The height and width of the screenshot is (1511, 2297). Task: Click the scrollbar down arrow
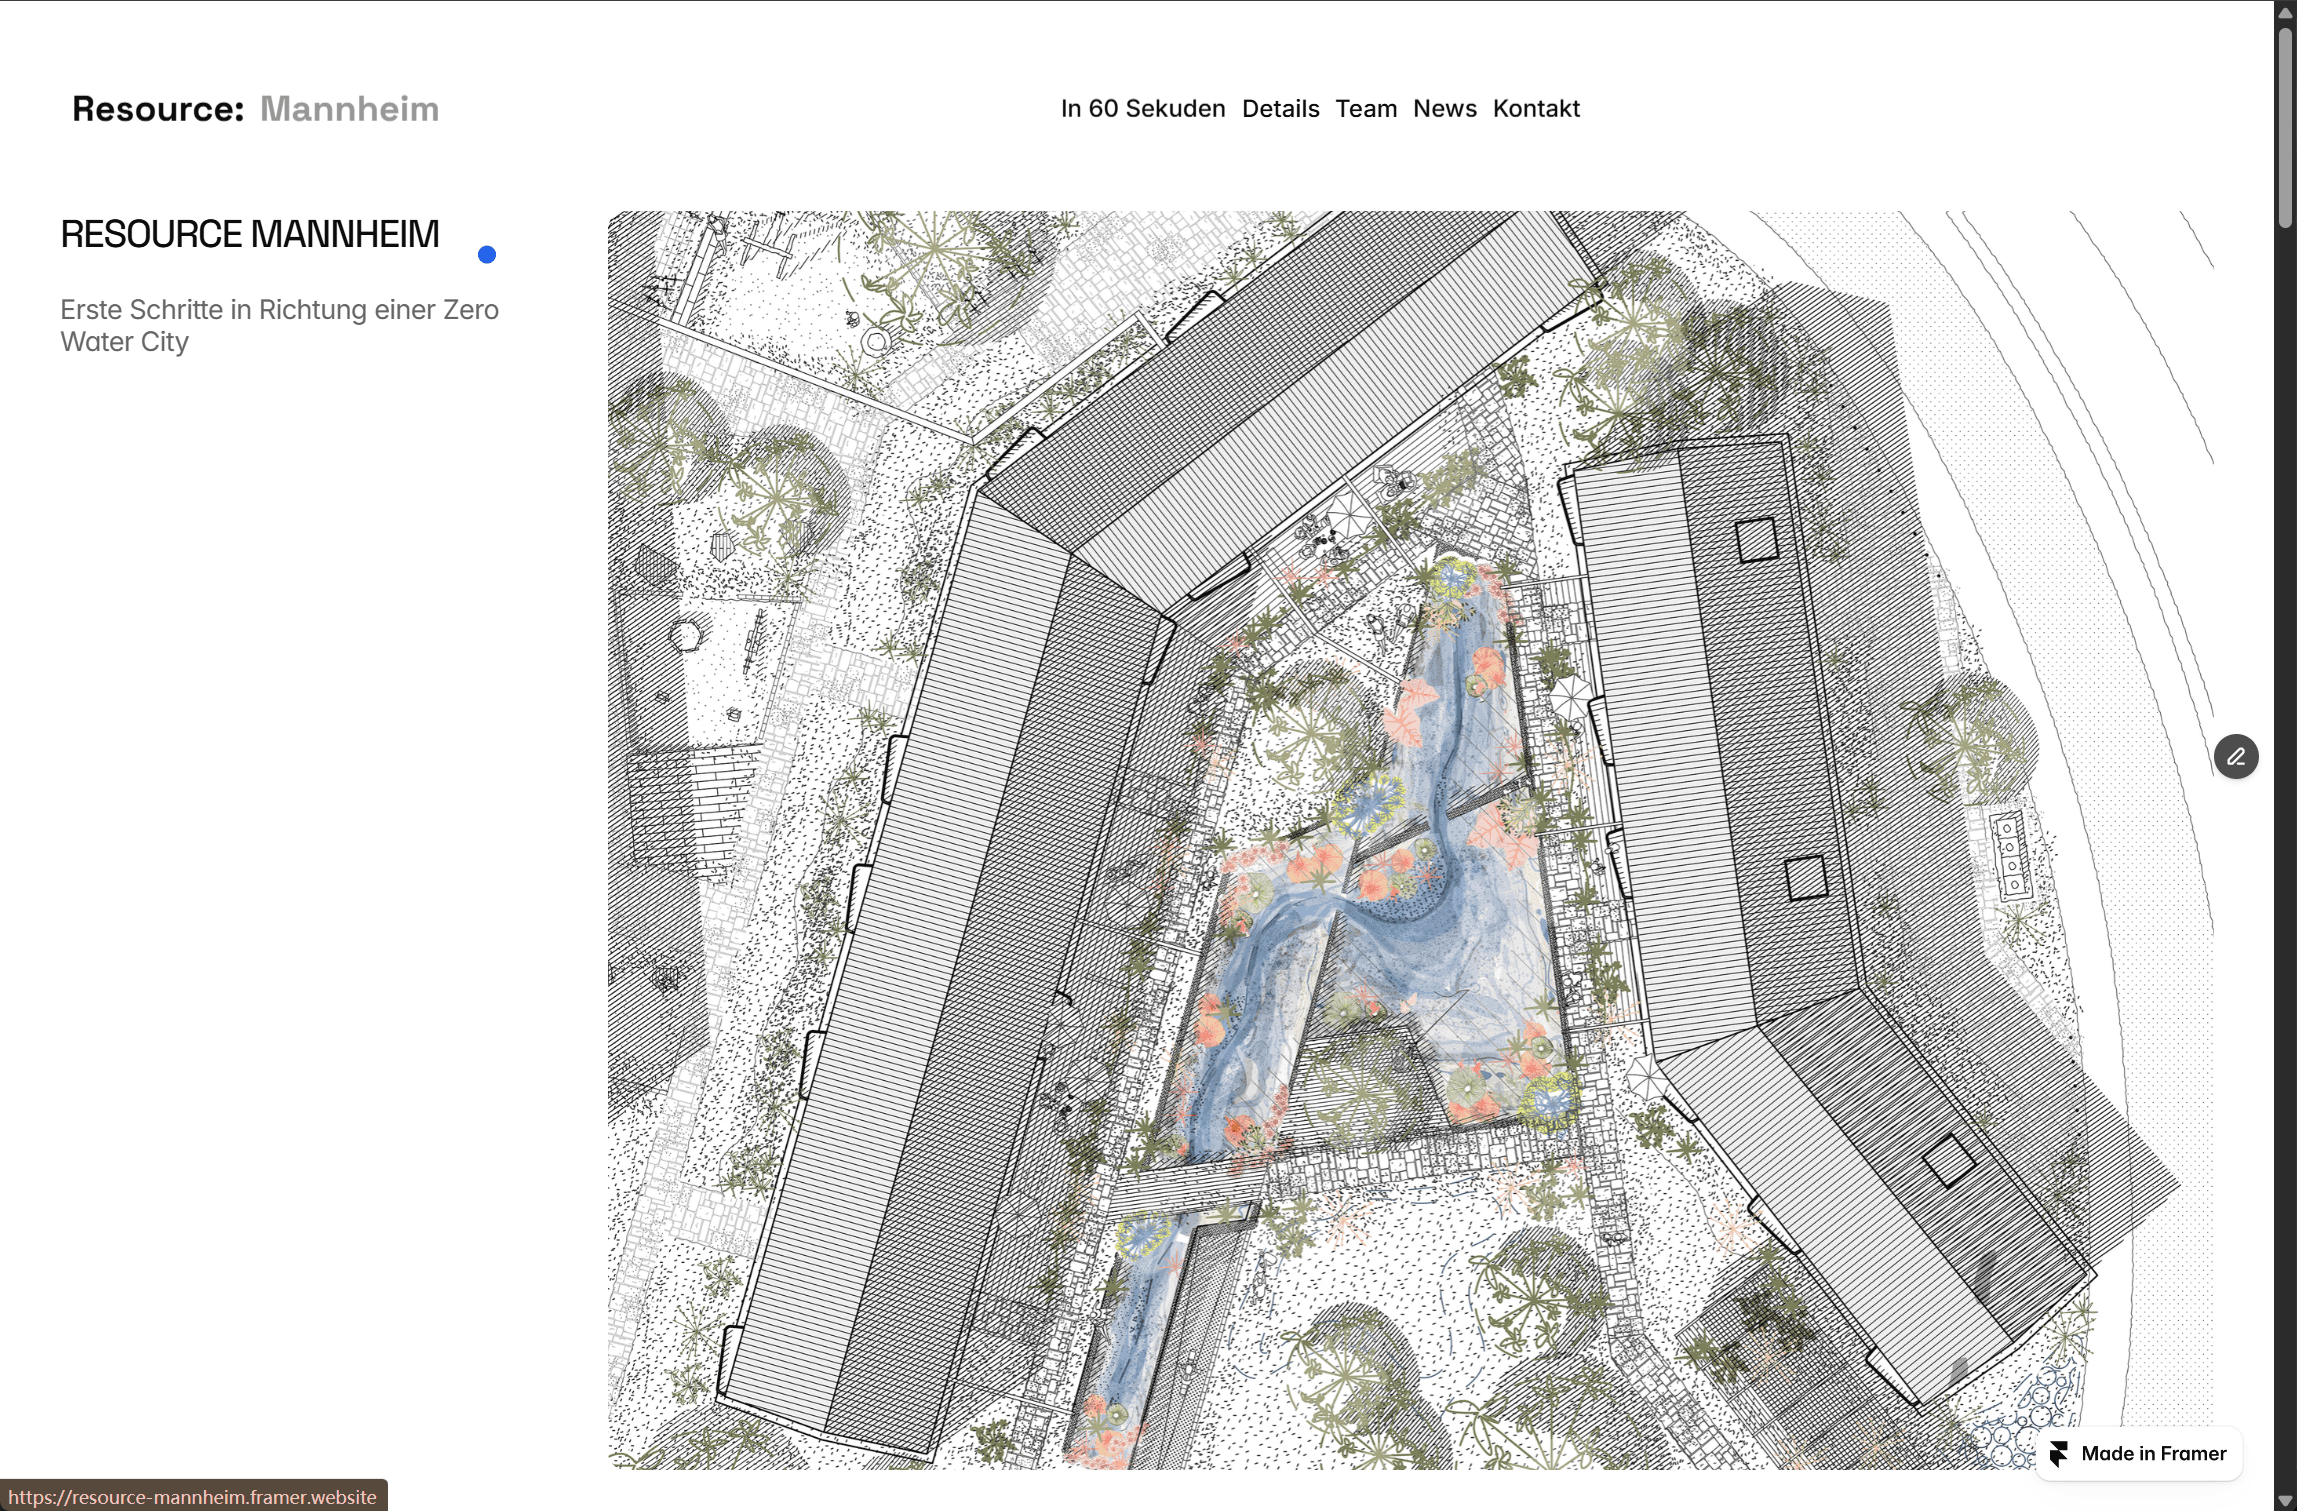point(2285,1500)
